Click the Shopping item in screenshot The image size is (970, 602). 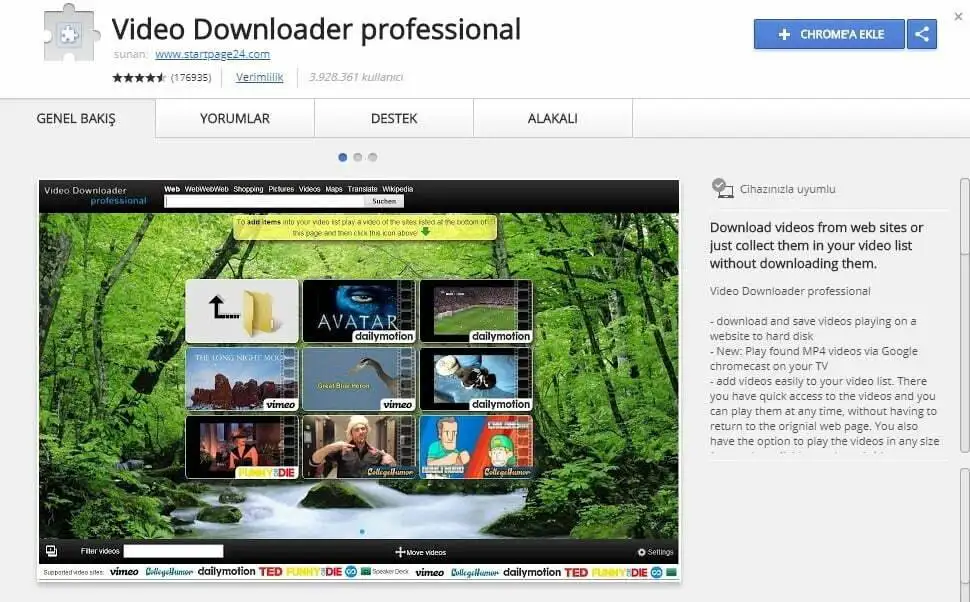[x=248, y=189]
